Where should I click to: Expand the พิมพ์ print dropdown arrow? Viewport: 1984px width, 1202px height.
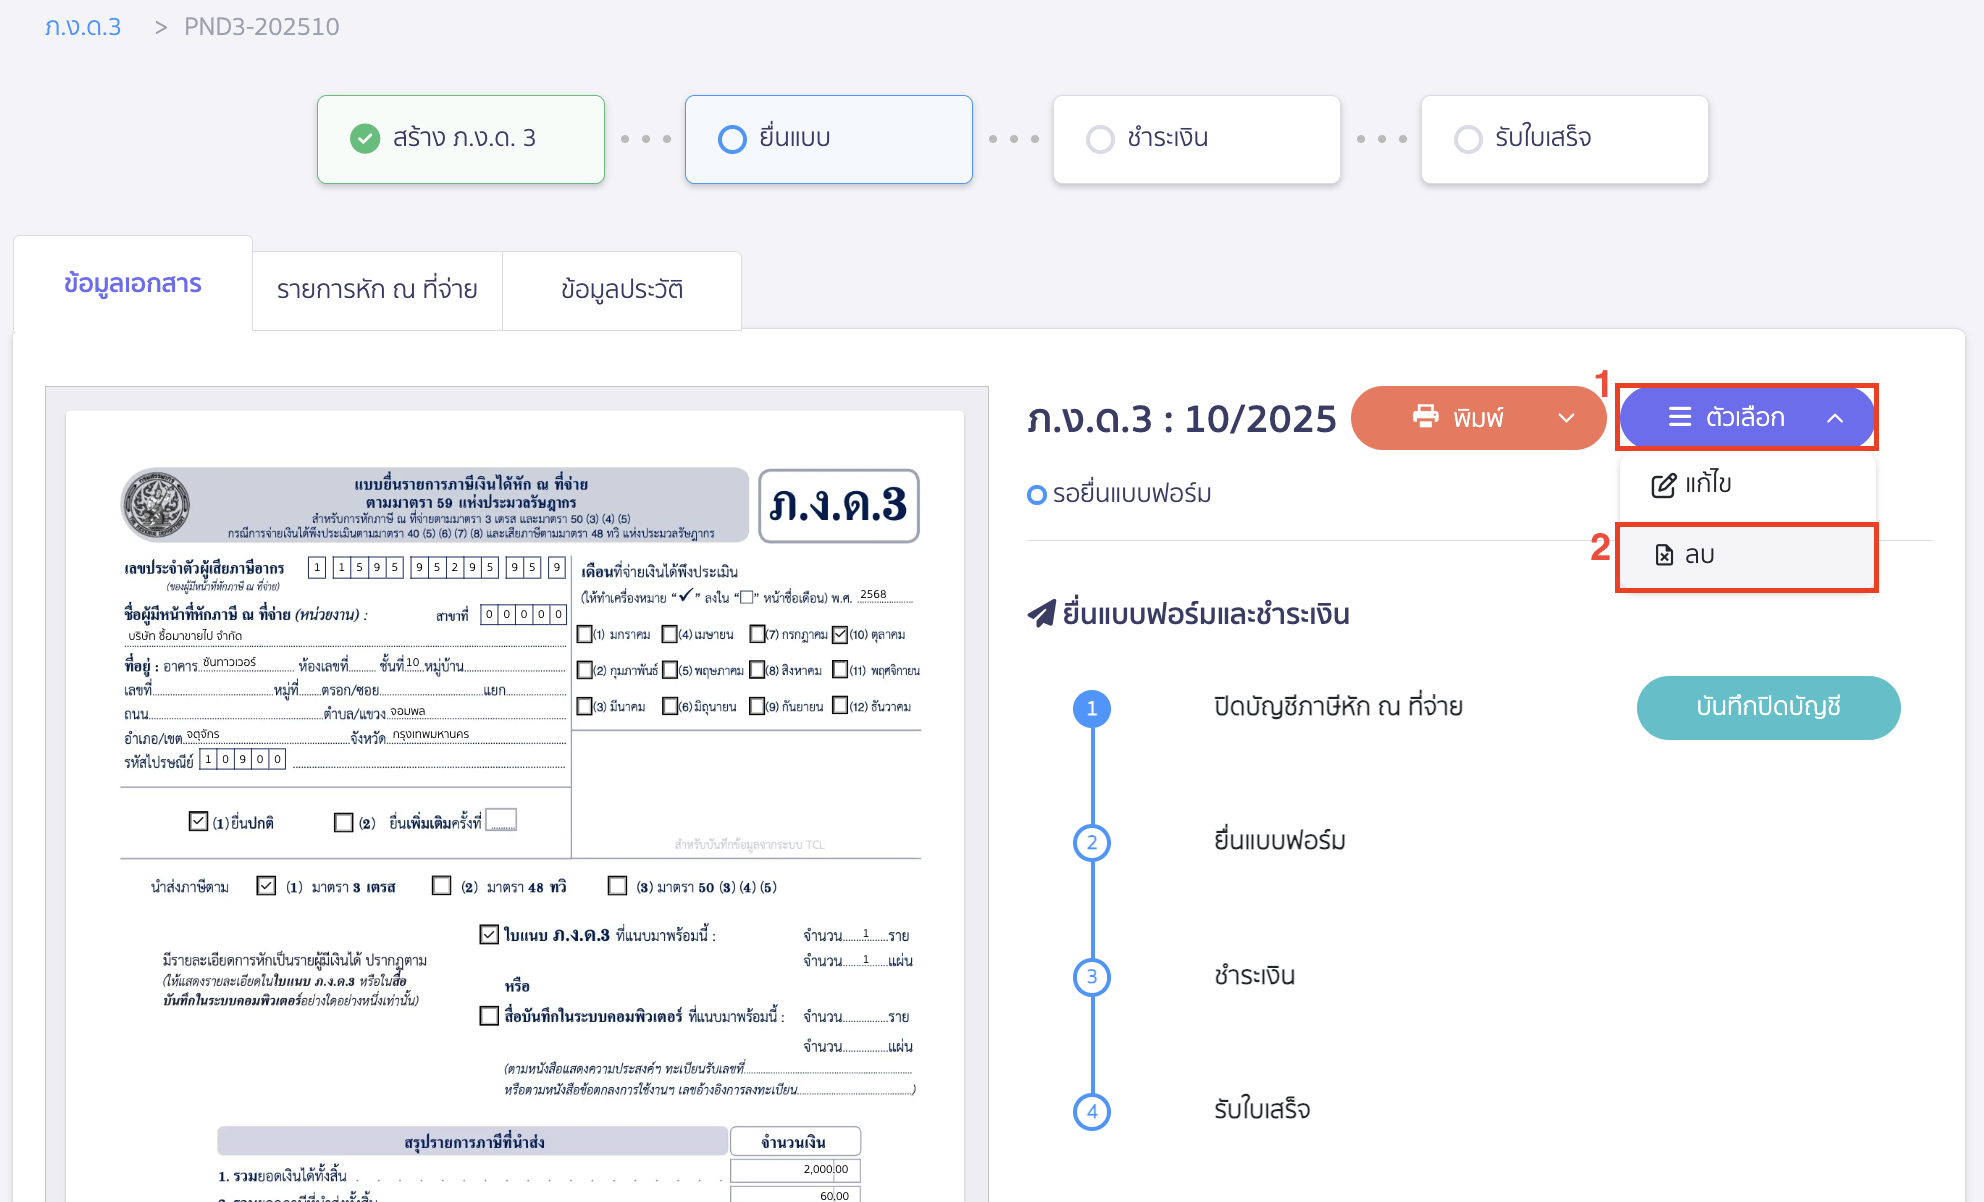click(x=1566, y=418)
